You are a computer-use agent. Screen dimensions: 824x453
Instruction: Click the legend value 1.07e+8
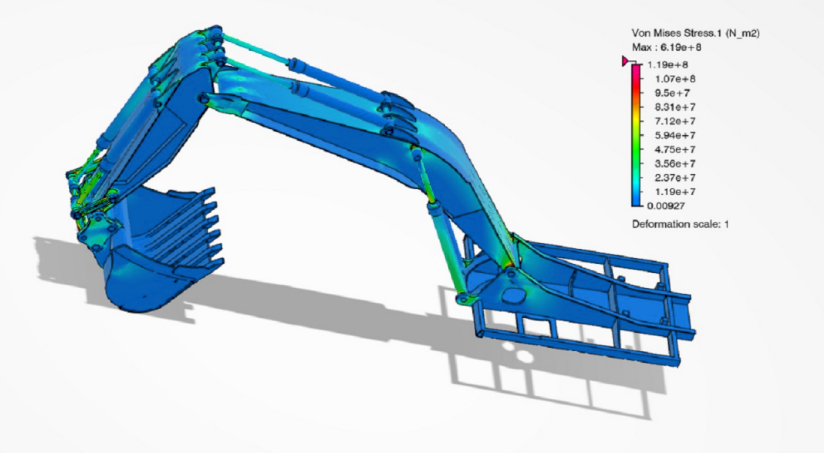tap(675, 79)
